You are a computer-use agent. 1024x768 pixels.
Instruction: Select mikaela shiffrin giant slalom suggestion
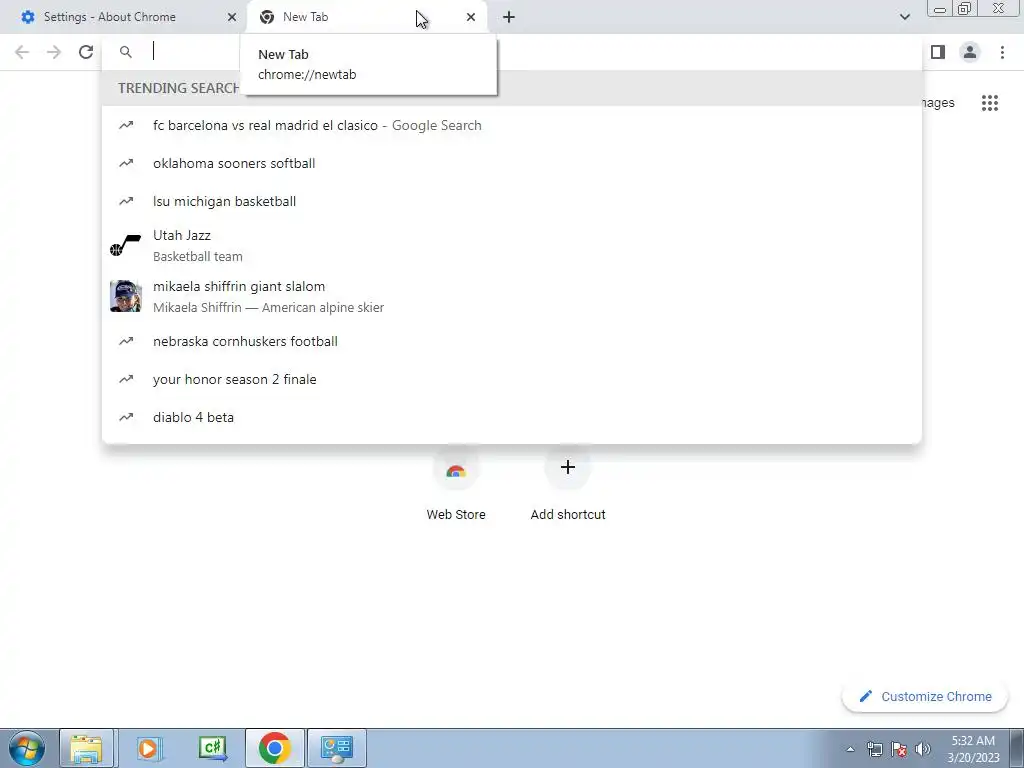tap(512, 296)
